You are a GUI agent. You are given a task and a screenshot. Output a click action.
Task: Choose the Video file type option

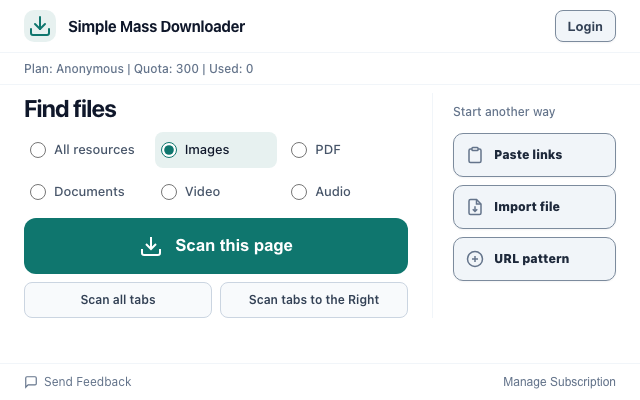[x=169, y=192]
